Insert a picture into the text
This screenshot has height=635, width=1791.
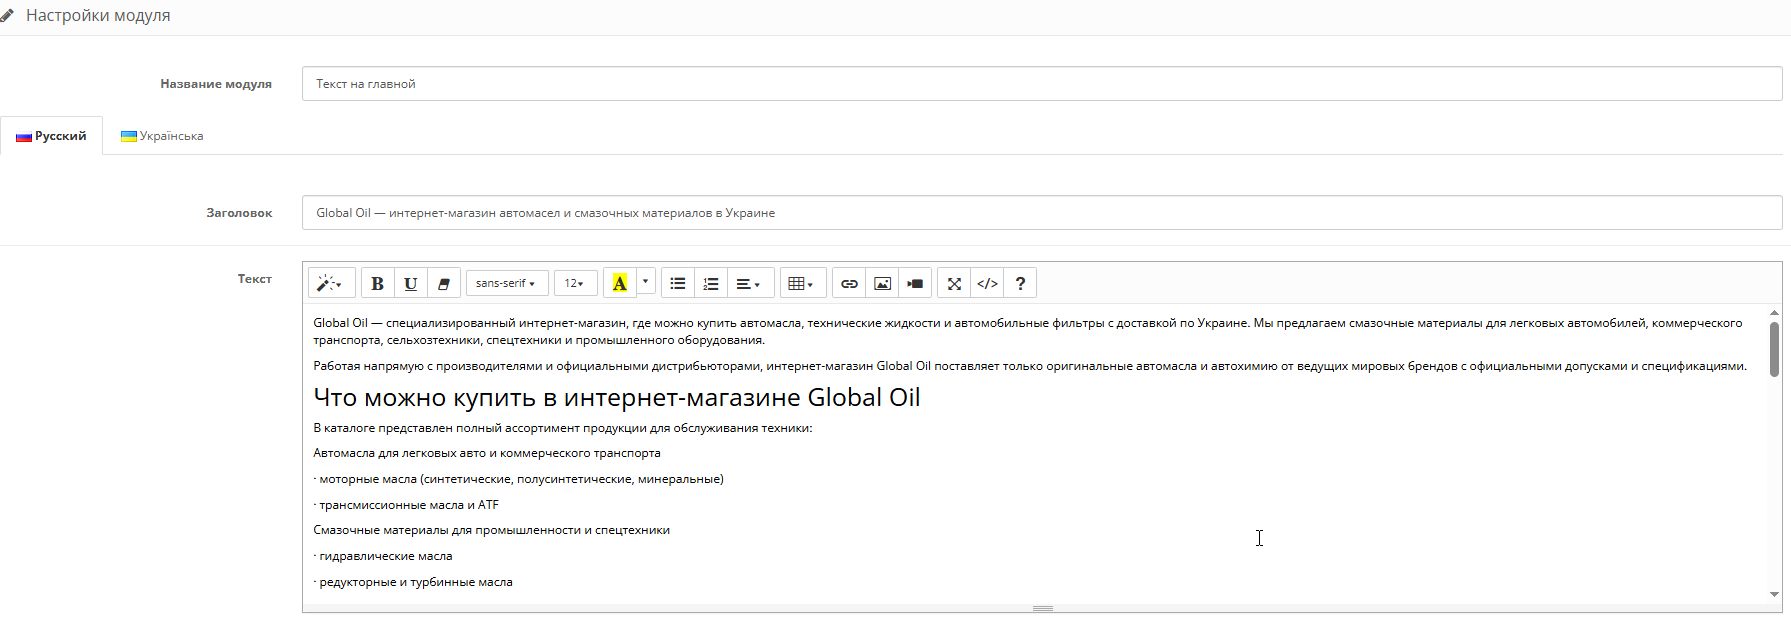[x=882, y=283]
